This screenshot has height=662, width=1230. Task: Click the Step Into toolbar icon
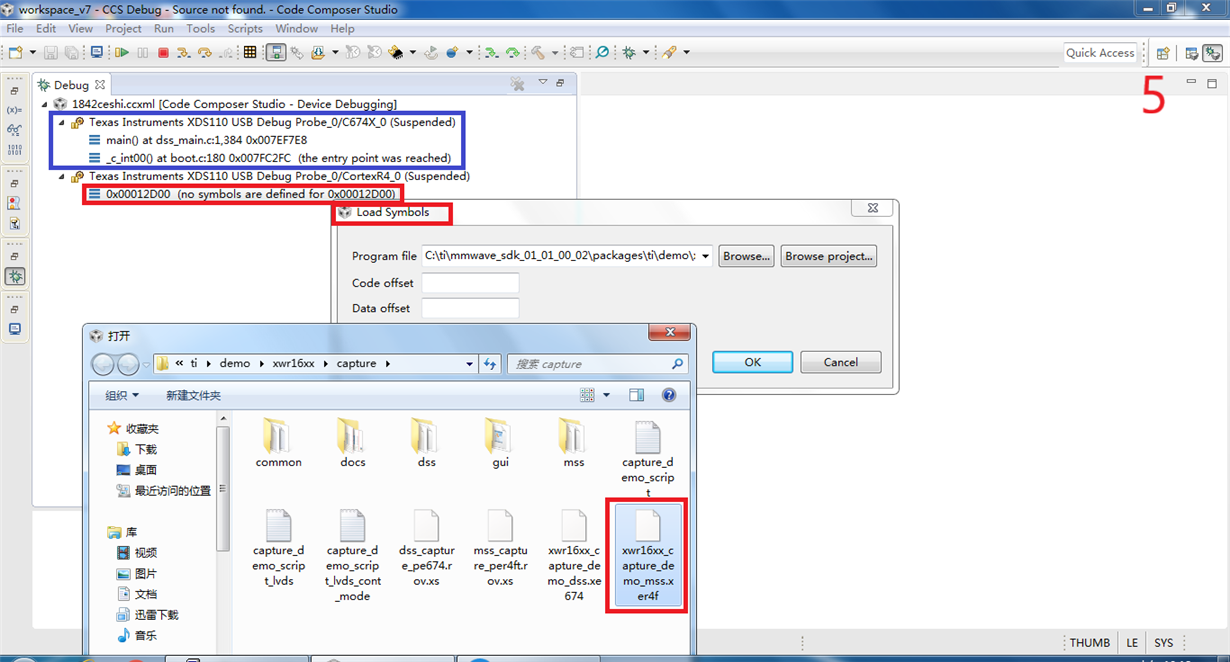pos(183,52)
